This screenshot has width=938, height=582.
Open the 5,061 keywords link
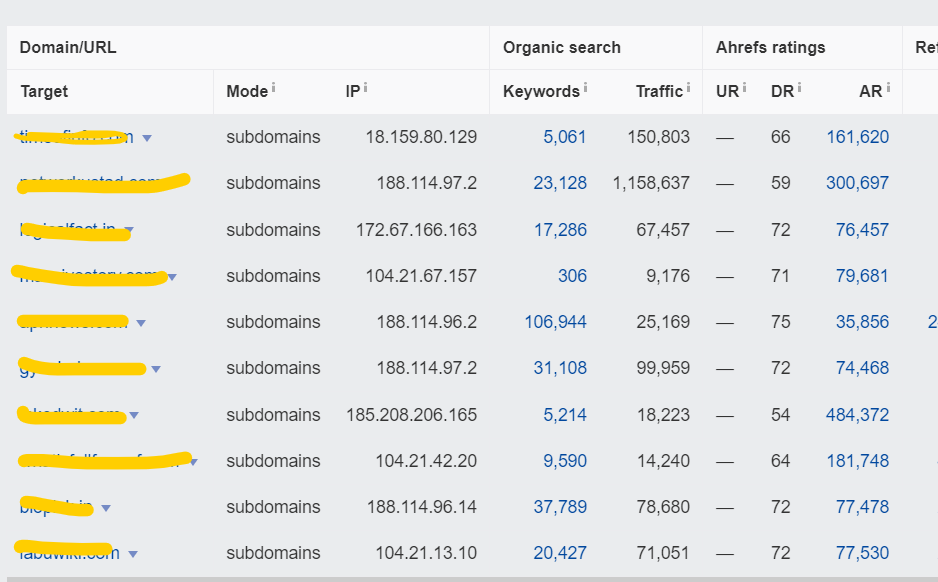pos(565,137)
